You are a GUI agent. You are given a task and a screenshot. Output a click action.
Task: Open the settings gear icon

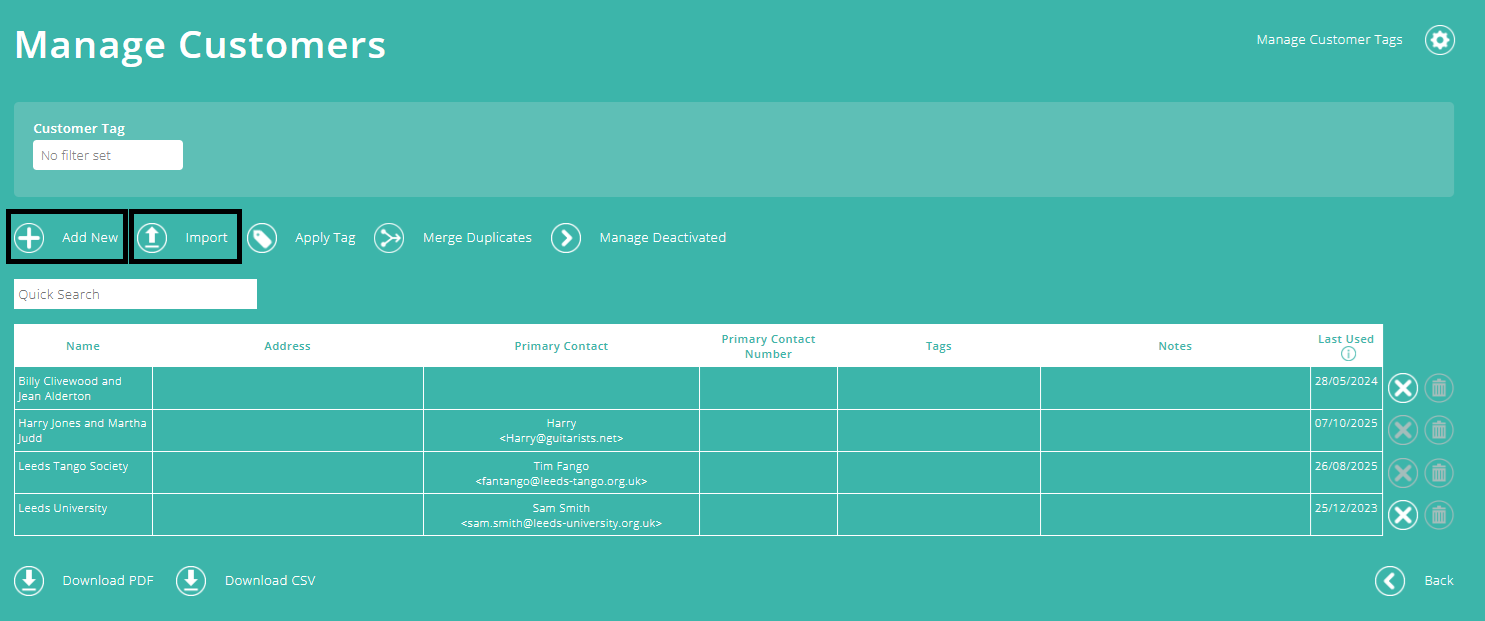[x=1439, y=40]
